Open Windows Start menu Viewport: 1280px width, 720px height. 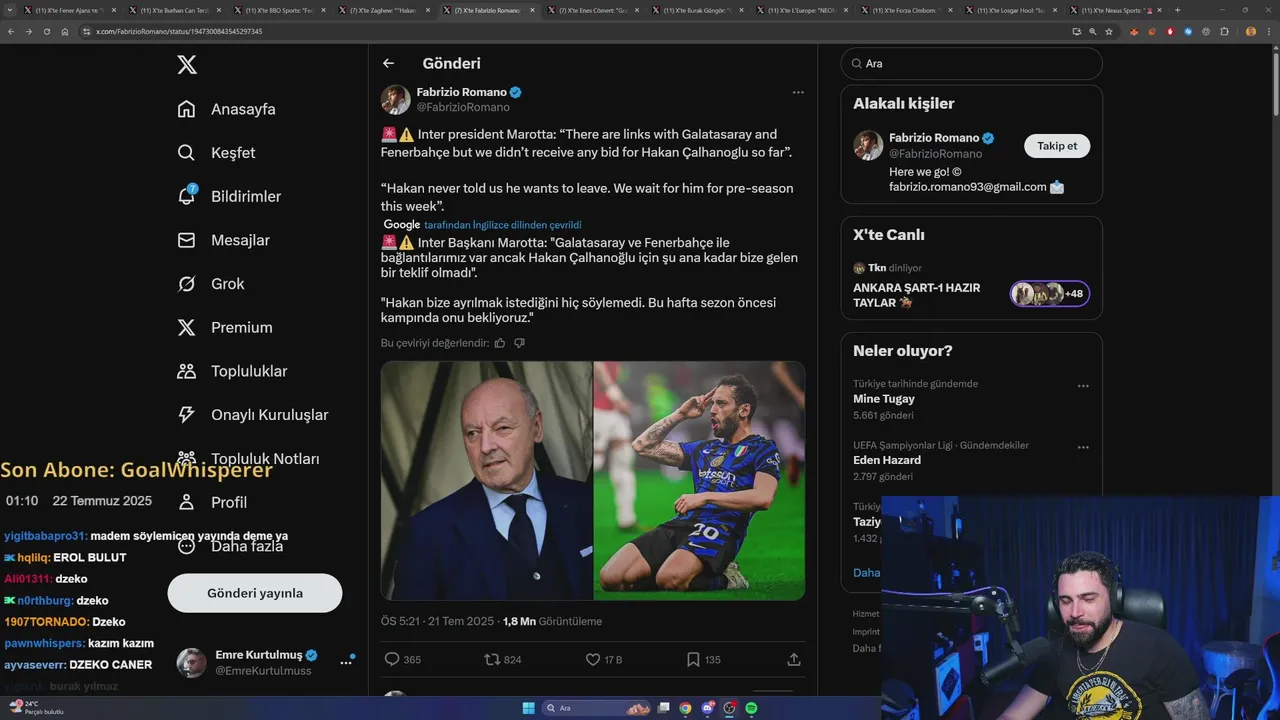point(528,708)
